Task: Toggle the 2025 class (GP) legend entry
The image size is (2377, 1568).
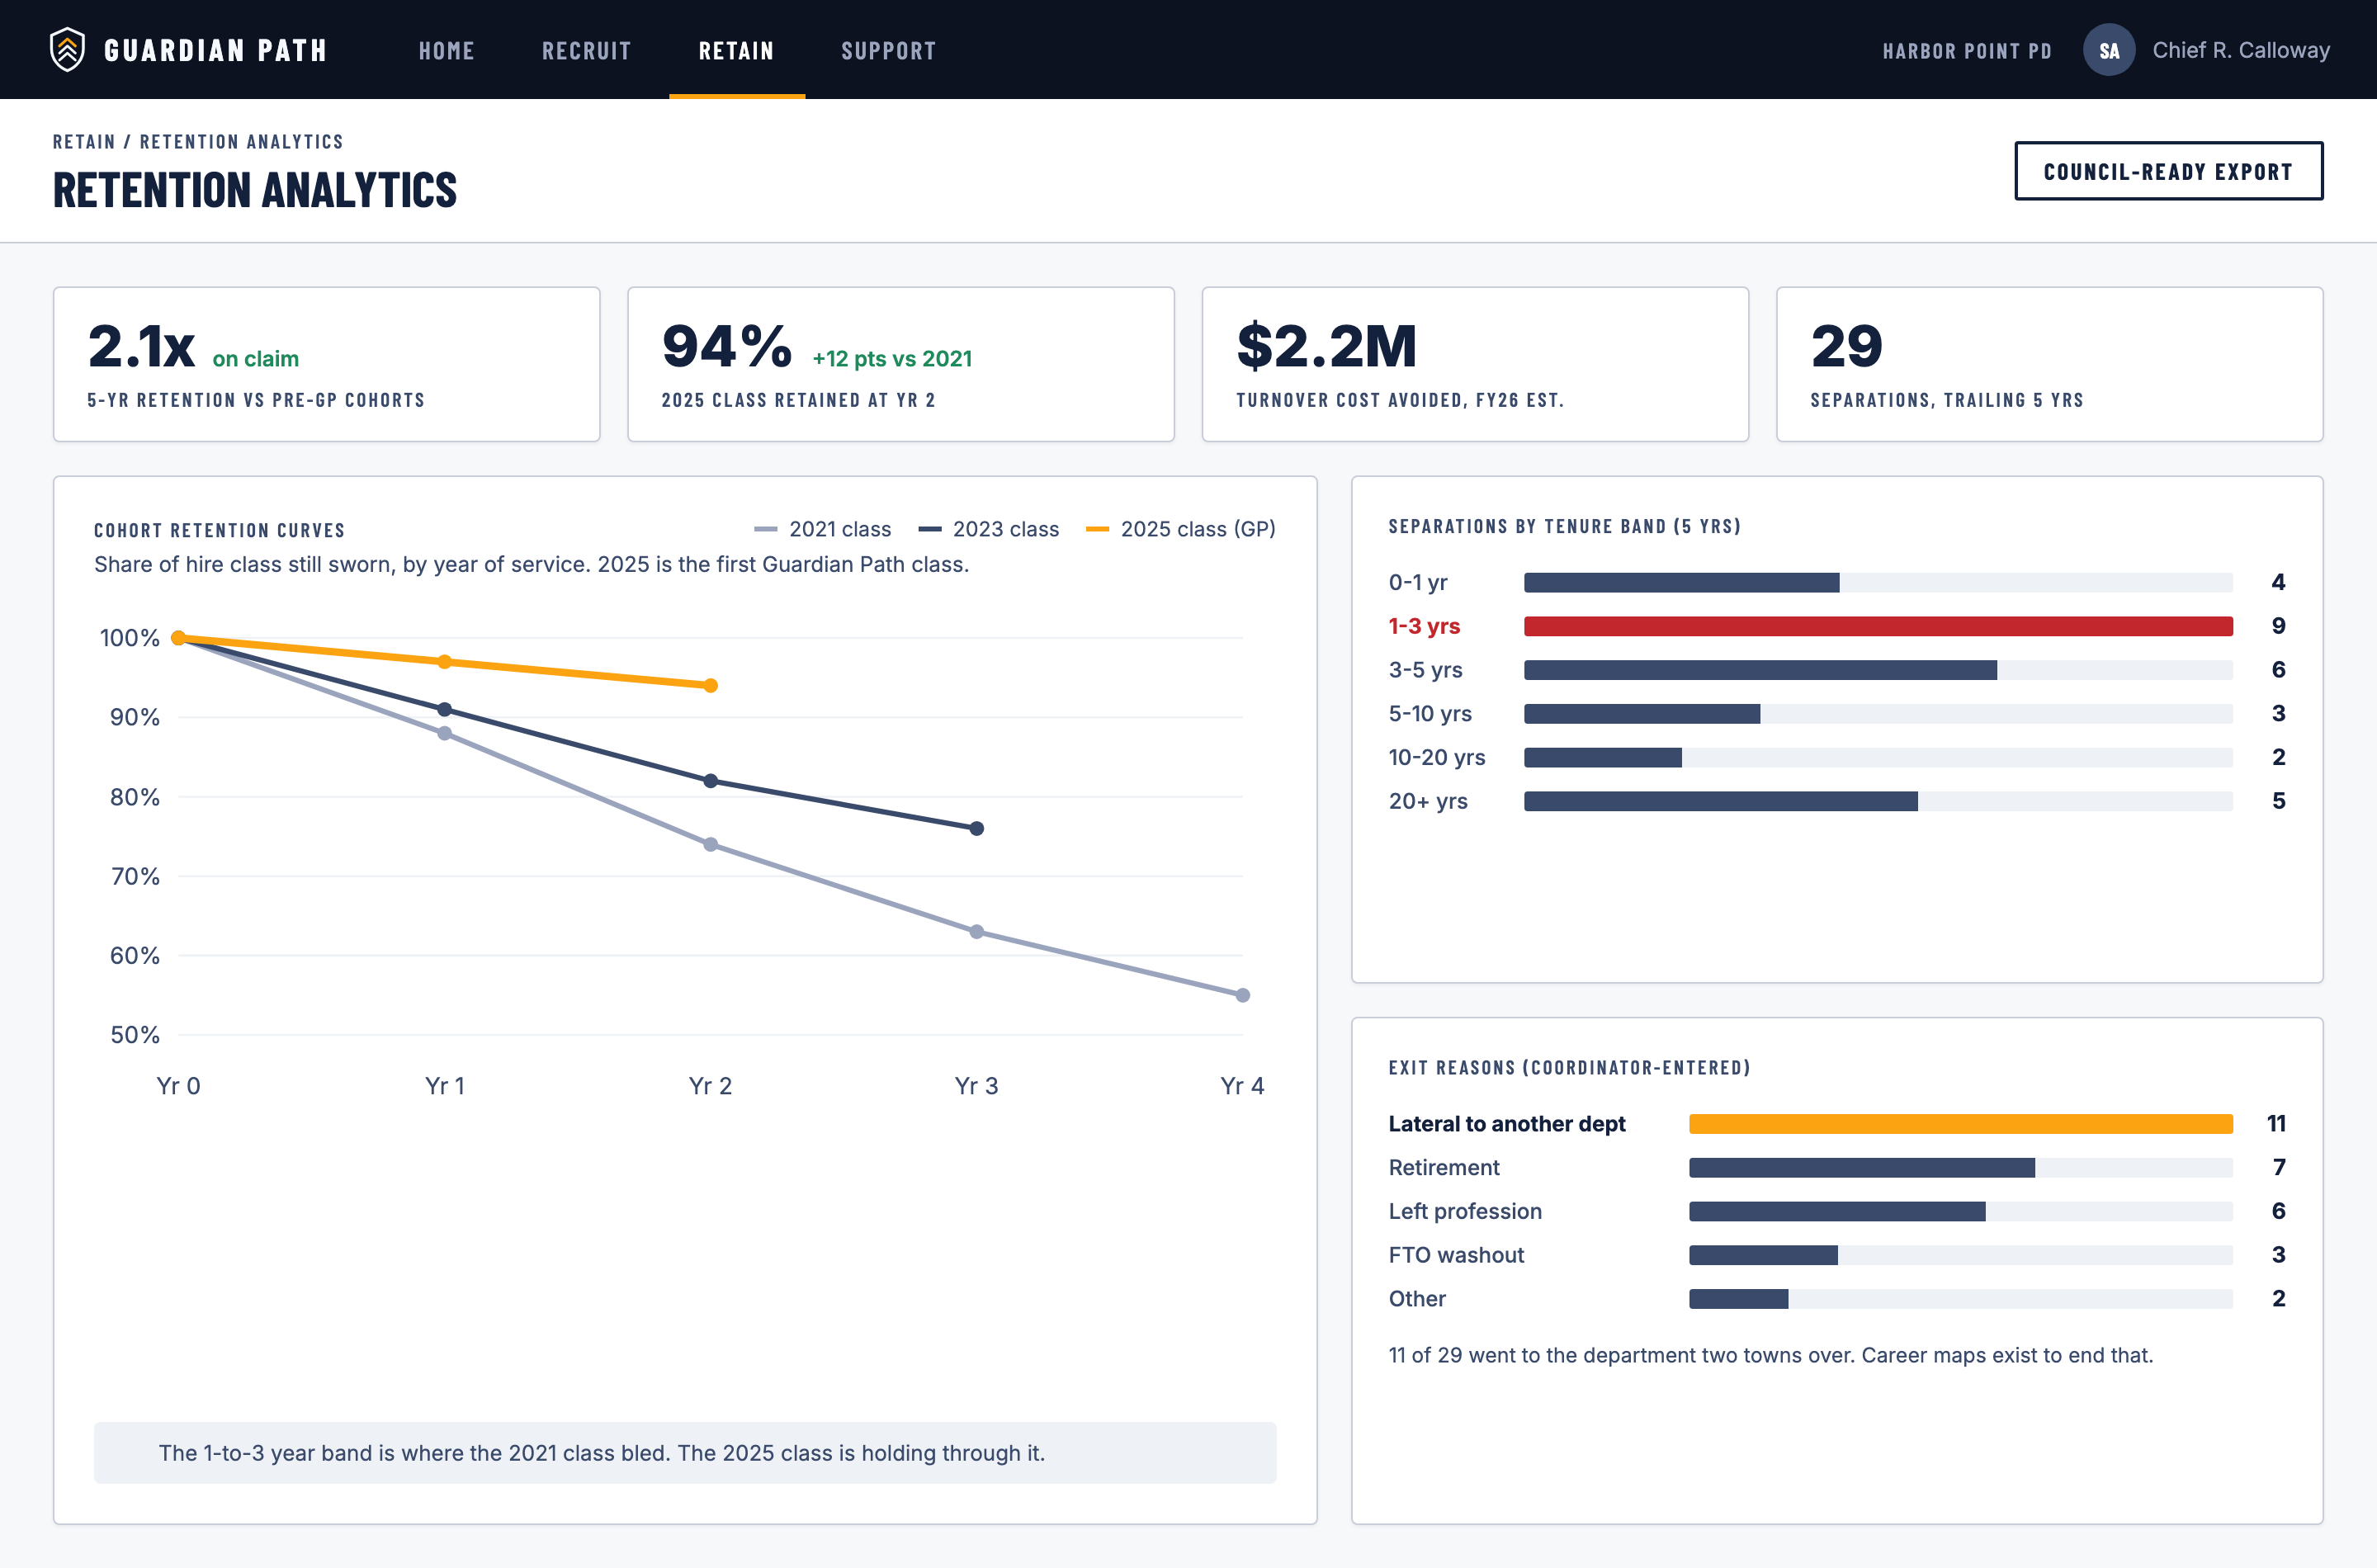Action: [1180, 529]
